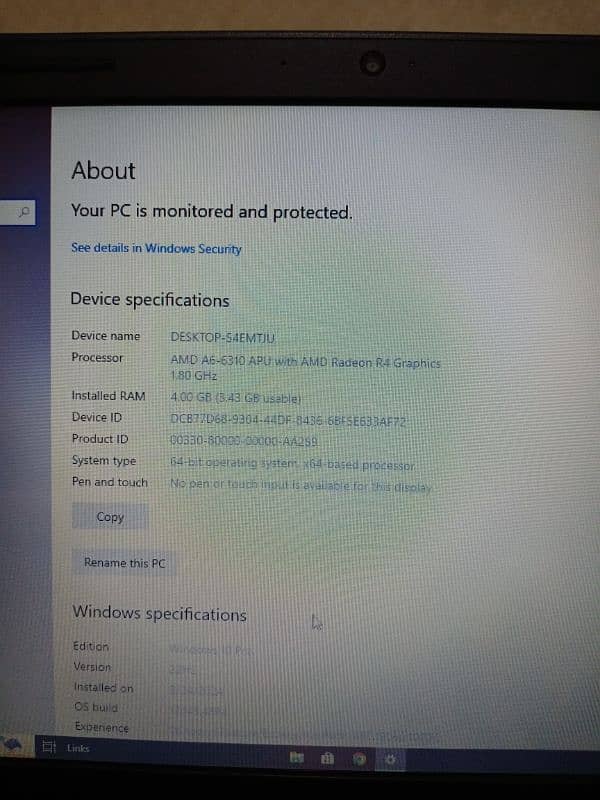600x800 pixels.
Task: Open Google Chrome from taskbar
Action: tap(359, 760)
